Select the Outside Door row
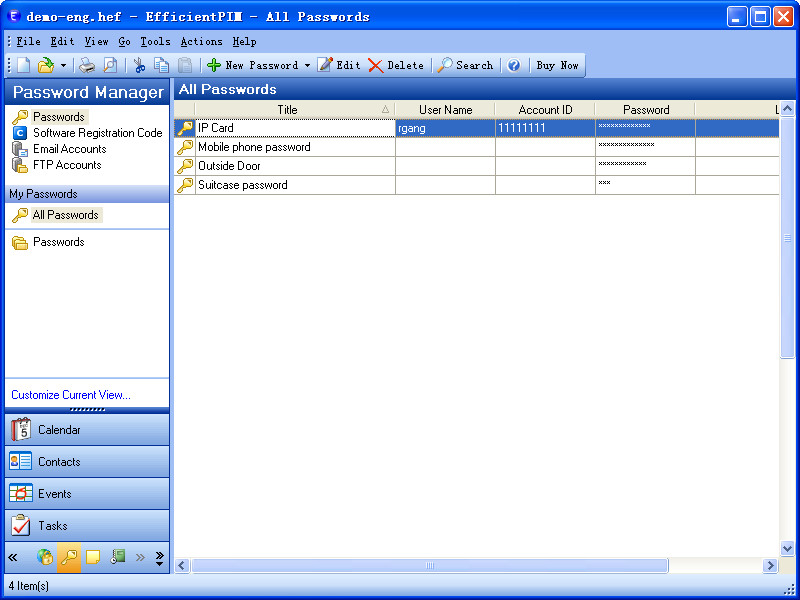 [477, 166]
